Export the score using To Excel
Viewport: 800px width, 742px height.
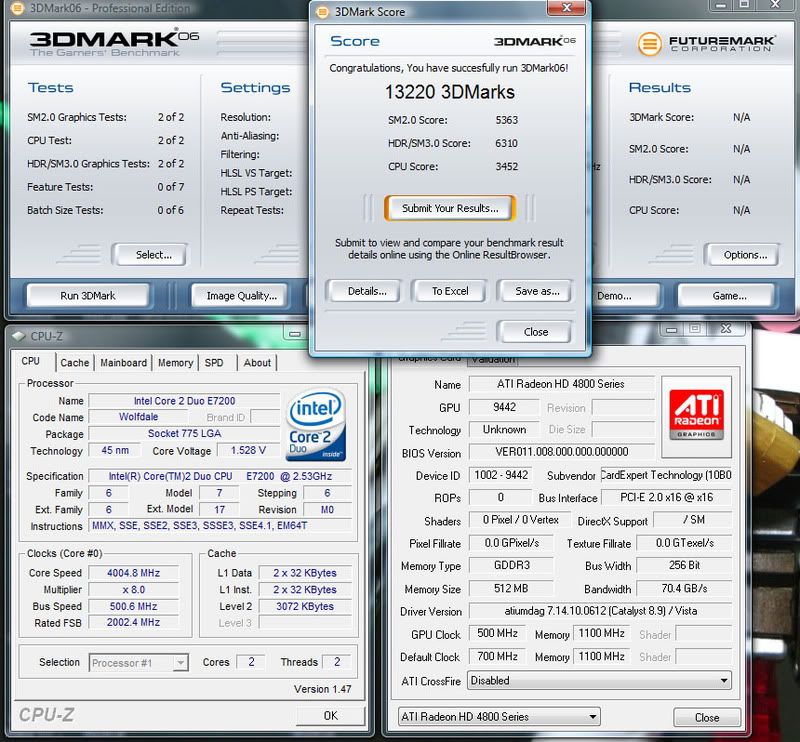coord(449,291)
